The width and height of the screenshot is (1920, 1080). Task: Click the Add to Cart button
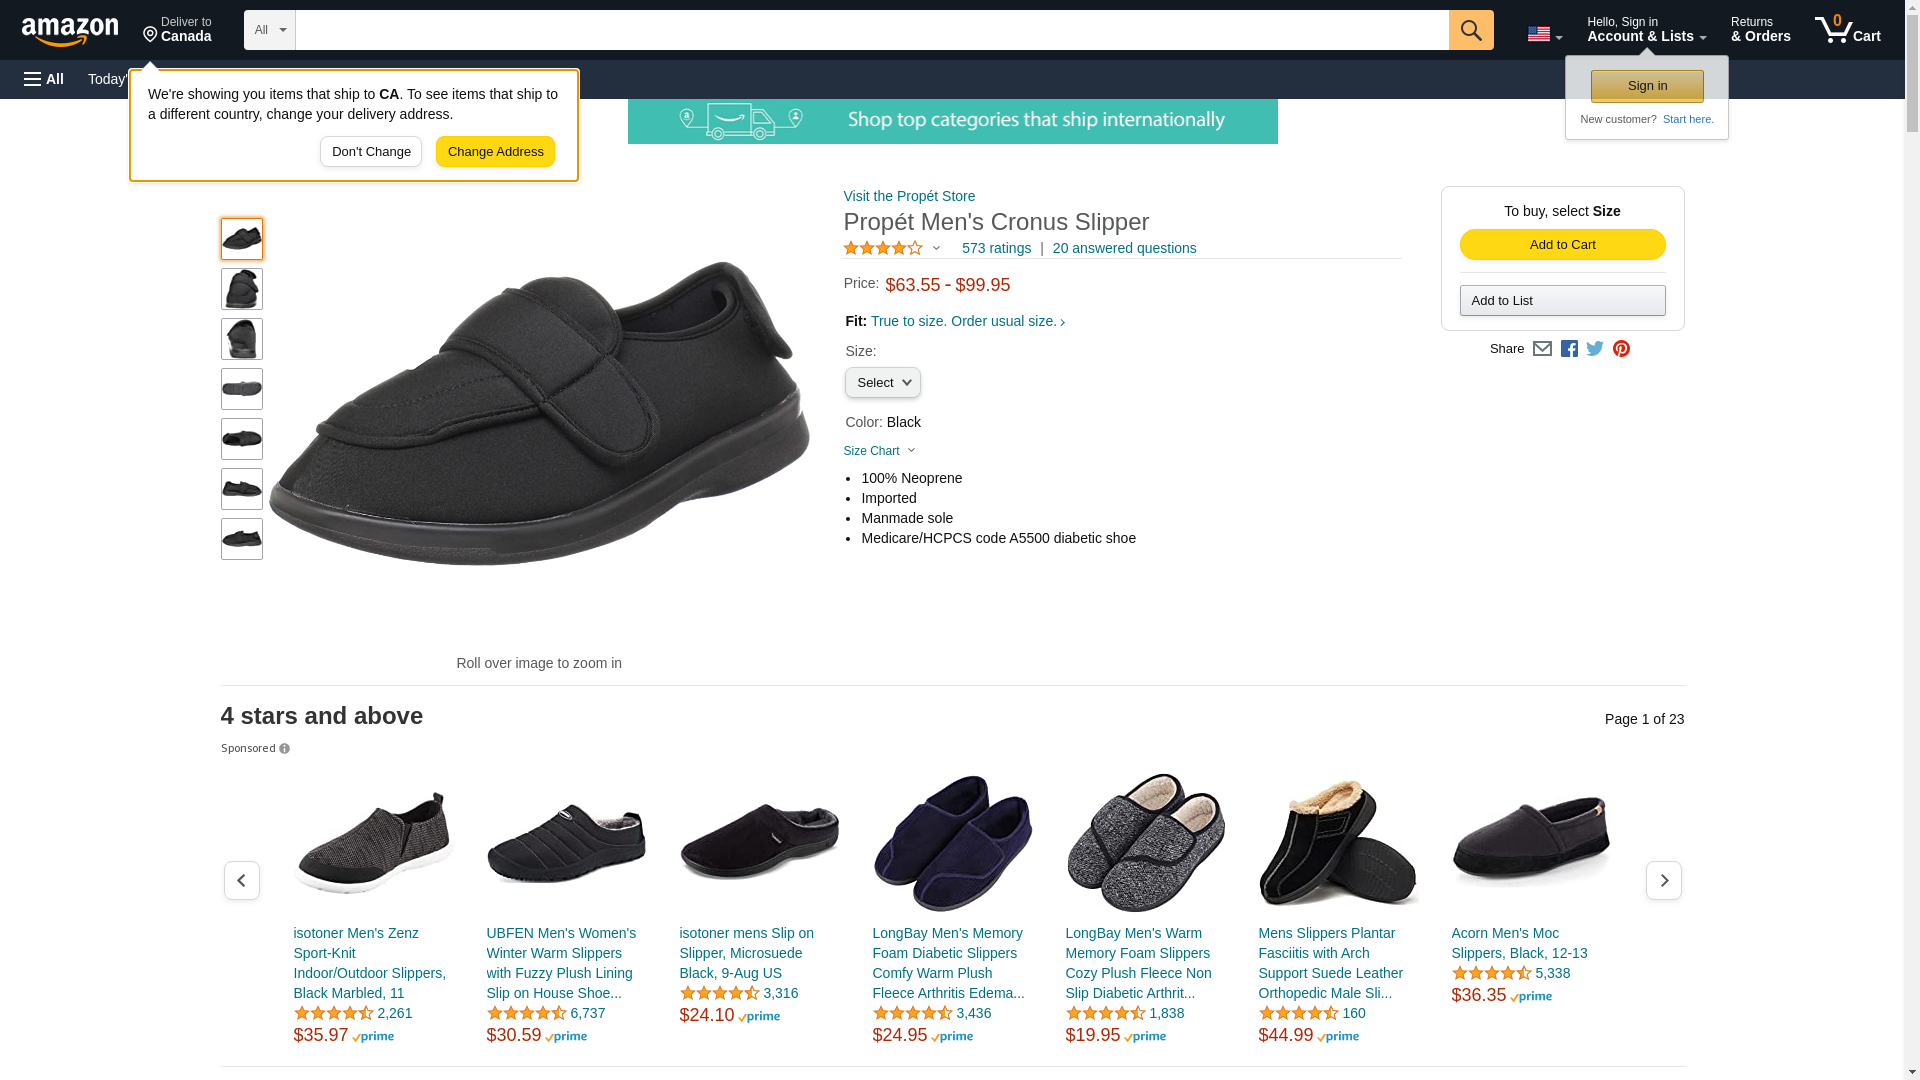[1562, 245]
